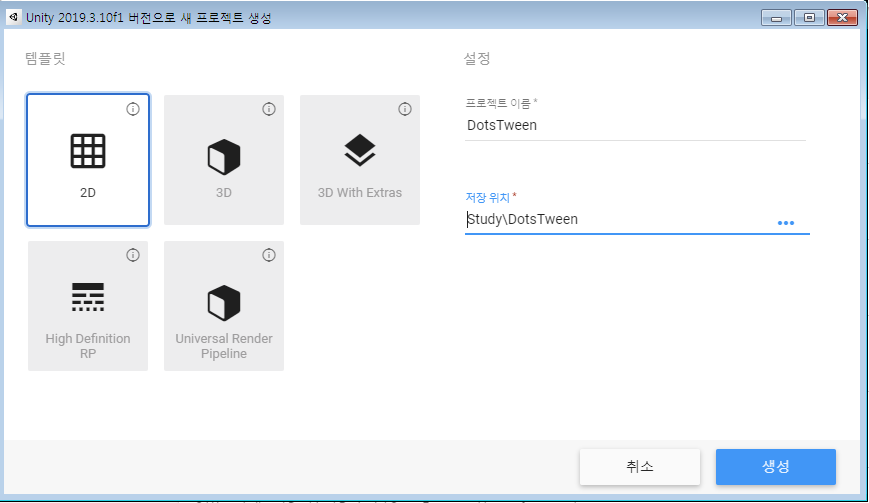Close the new project dialog window
The width and height of the screenshot is (869, 503).
[842, 18]
